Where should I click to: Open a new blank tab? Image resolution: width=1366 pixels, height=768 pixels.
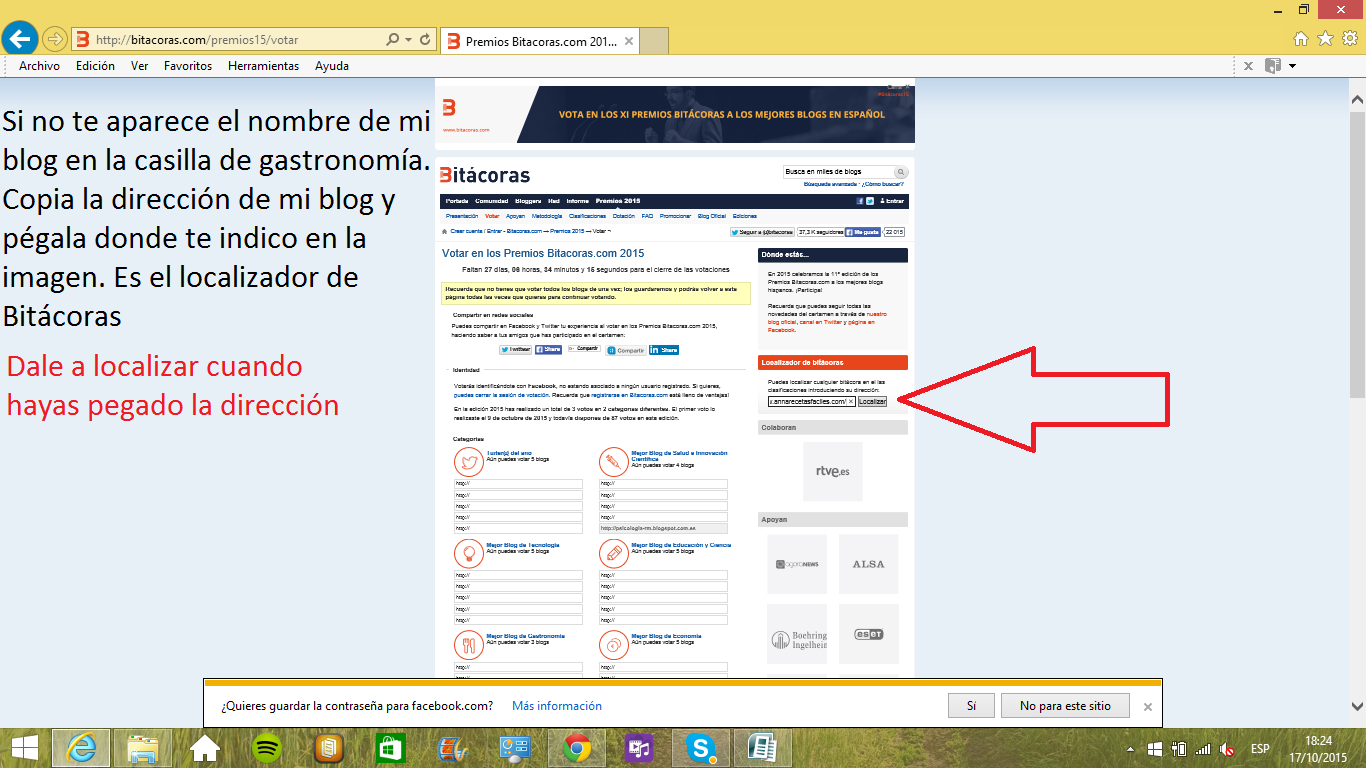(x=653, y=41)
